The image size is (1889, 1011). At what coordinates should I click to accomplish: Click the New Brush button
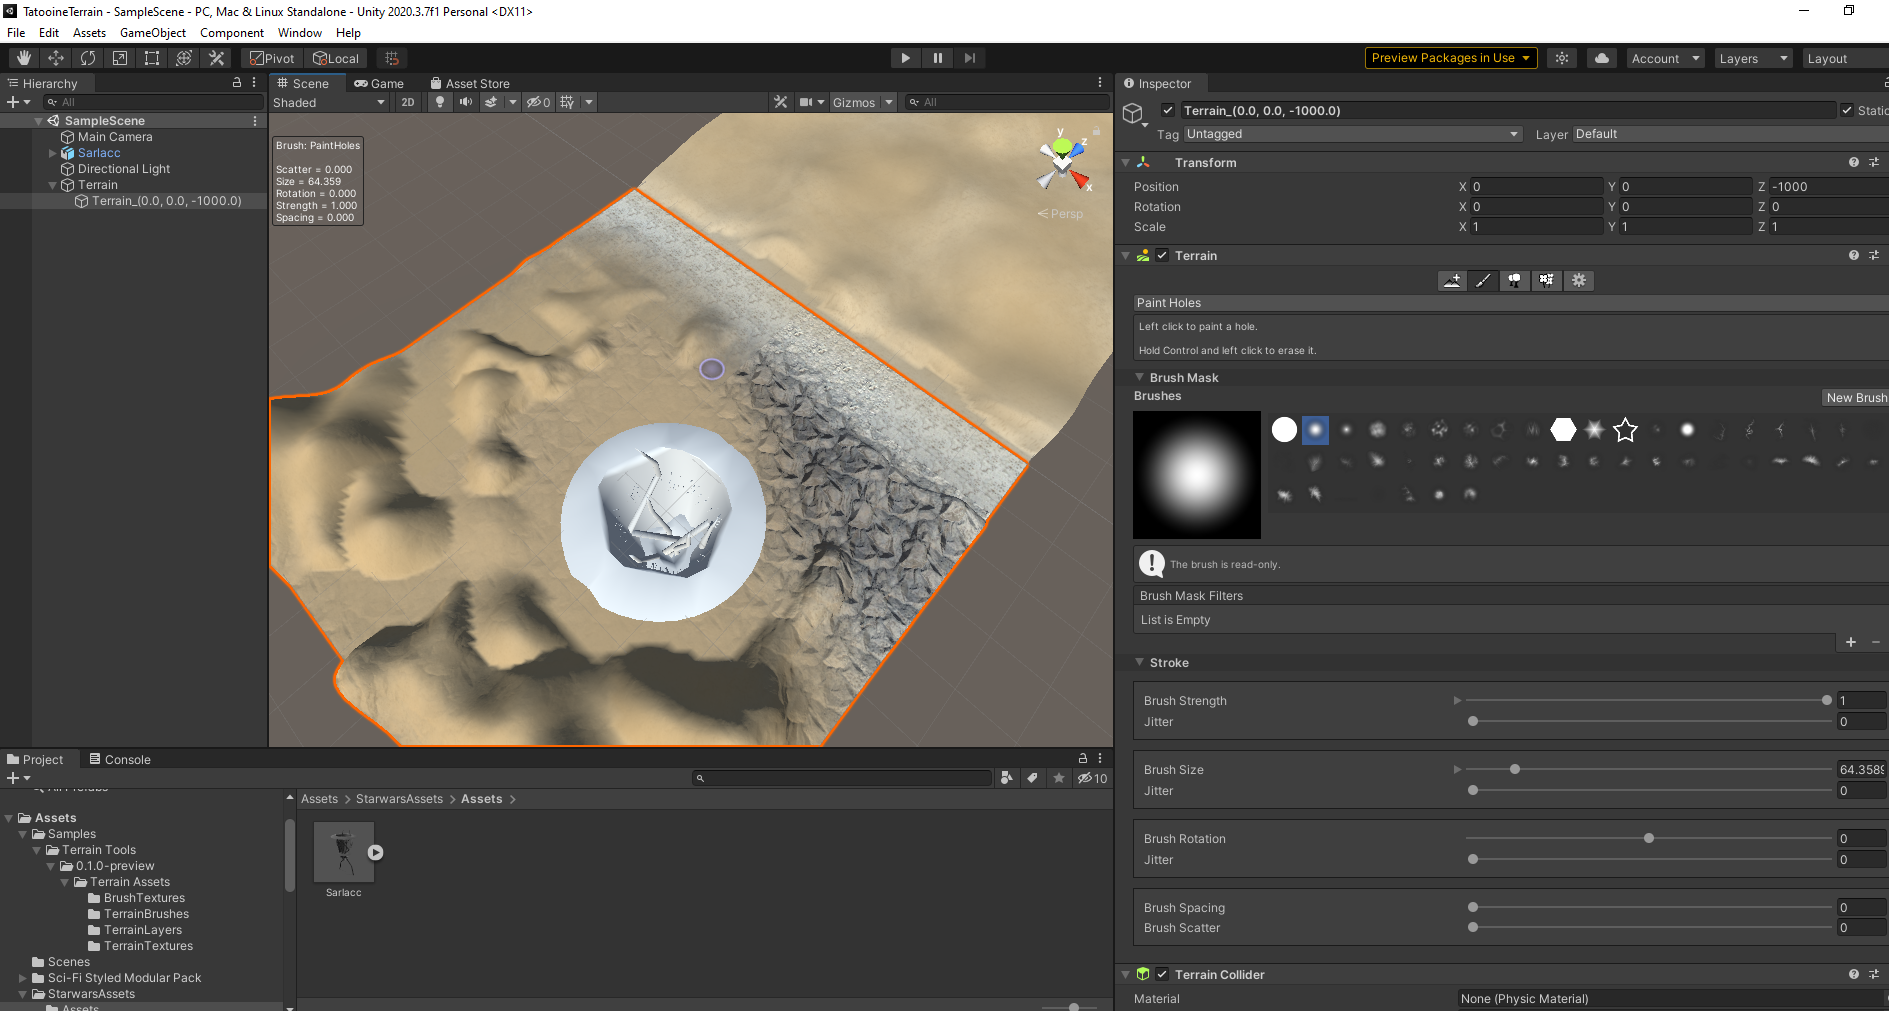[x=1856, y=397]
